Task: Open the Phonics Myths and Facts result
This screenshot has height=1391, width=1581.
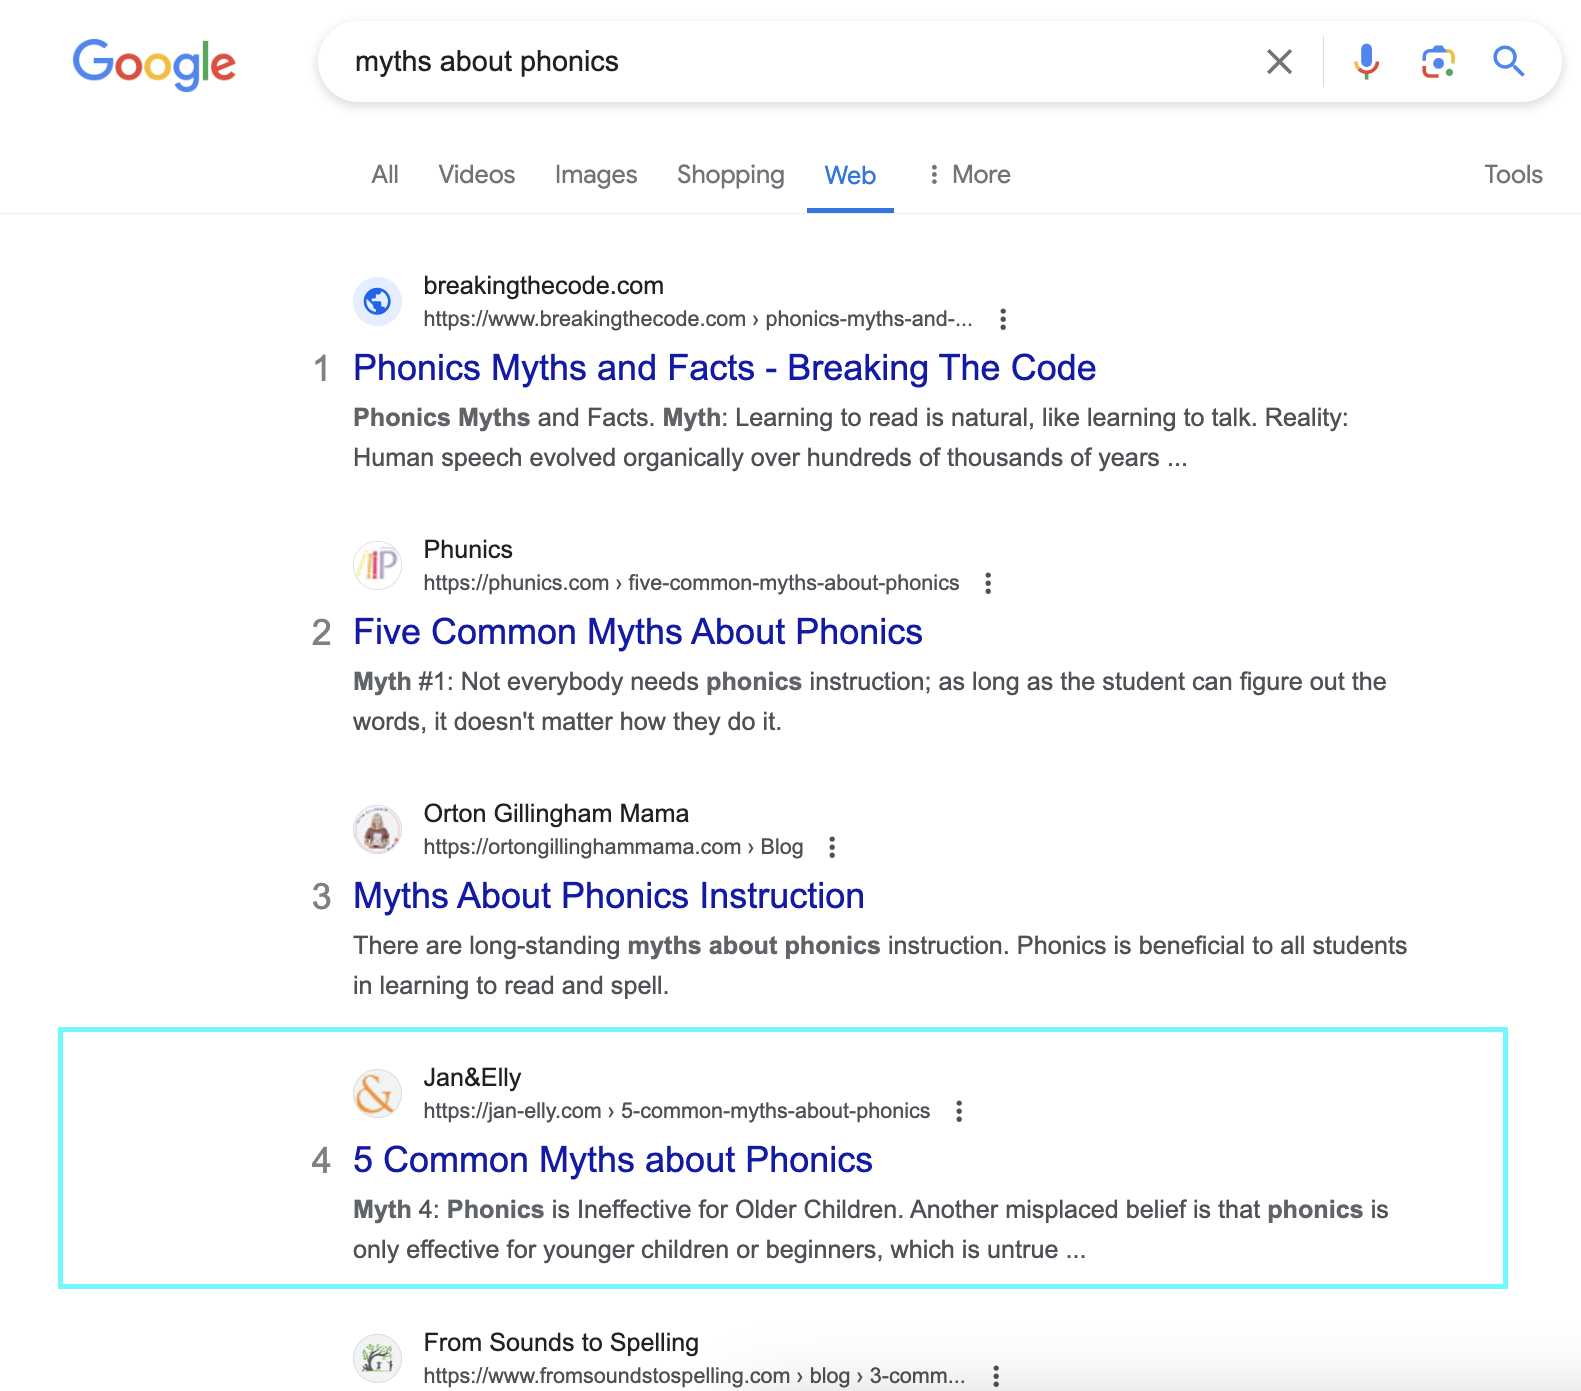Action: (x=724, y=368)
